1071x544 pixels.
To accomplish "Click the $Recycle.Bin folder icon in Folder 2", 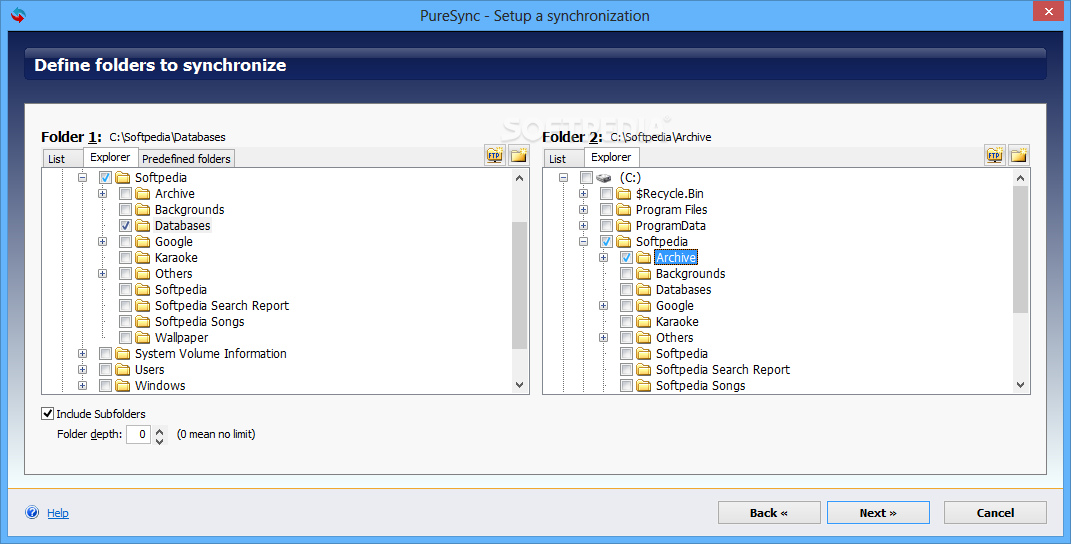I will point(624,193).
